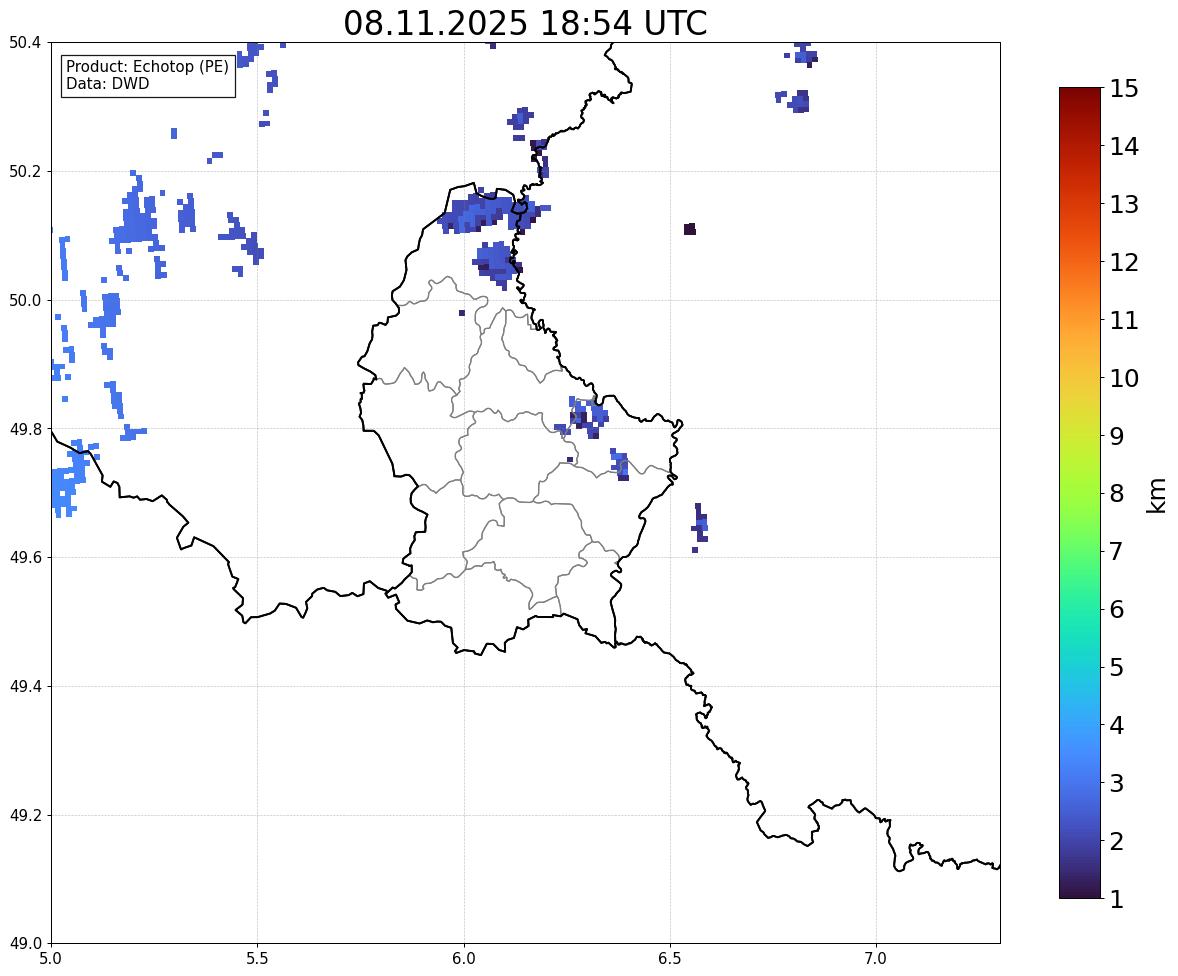Screen dimensions: 1178x976
Task: Pick latitude tick label "49.2"
Action: 25,815
